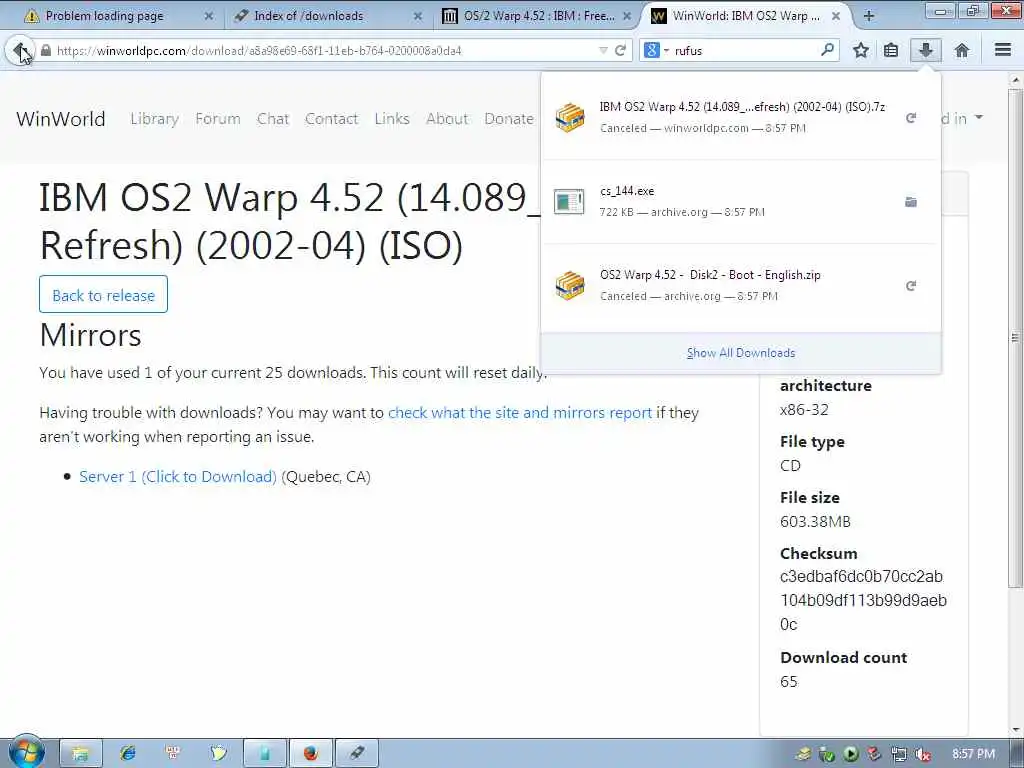Image resolution: width=1024 pixels, height=768 pixels.
Task: Open the About nav link
Action: coord(447,119)
